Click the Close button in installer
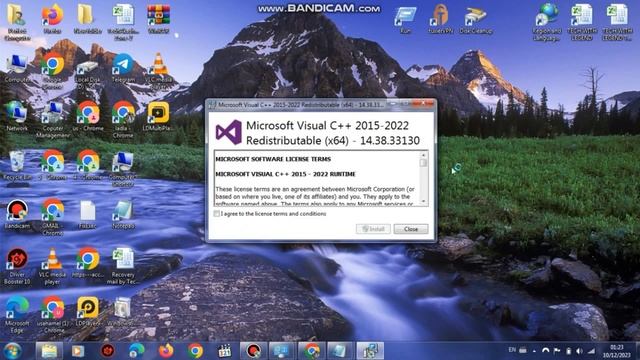Viewport: 640px width, 360px height. click(x=411, y=229)
